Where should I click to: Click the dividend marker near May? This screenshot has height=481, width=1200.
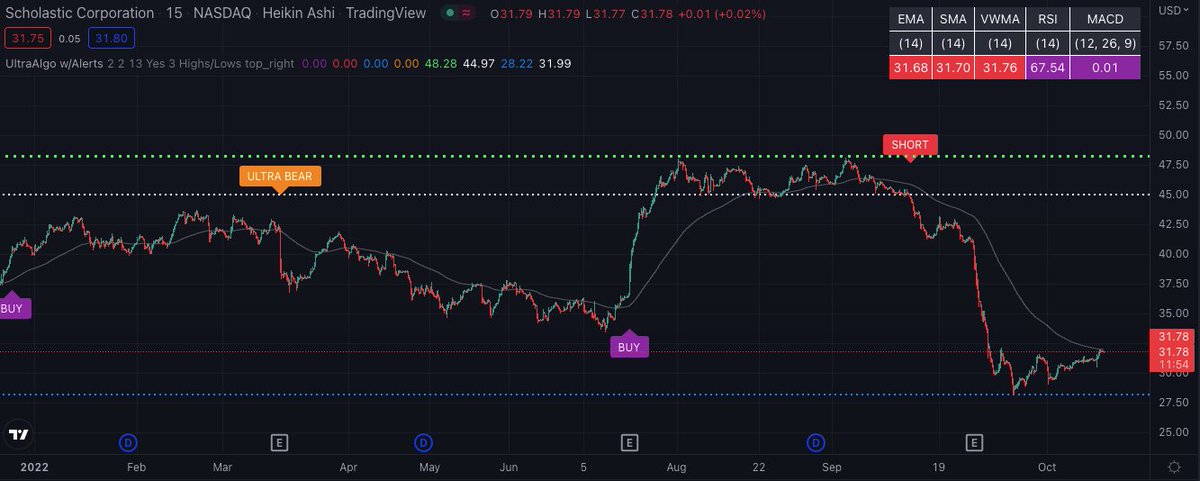tap(423, 441)
